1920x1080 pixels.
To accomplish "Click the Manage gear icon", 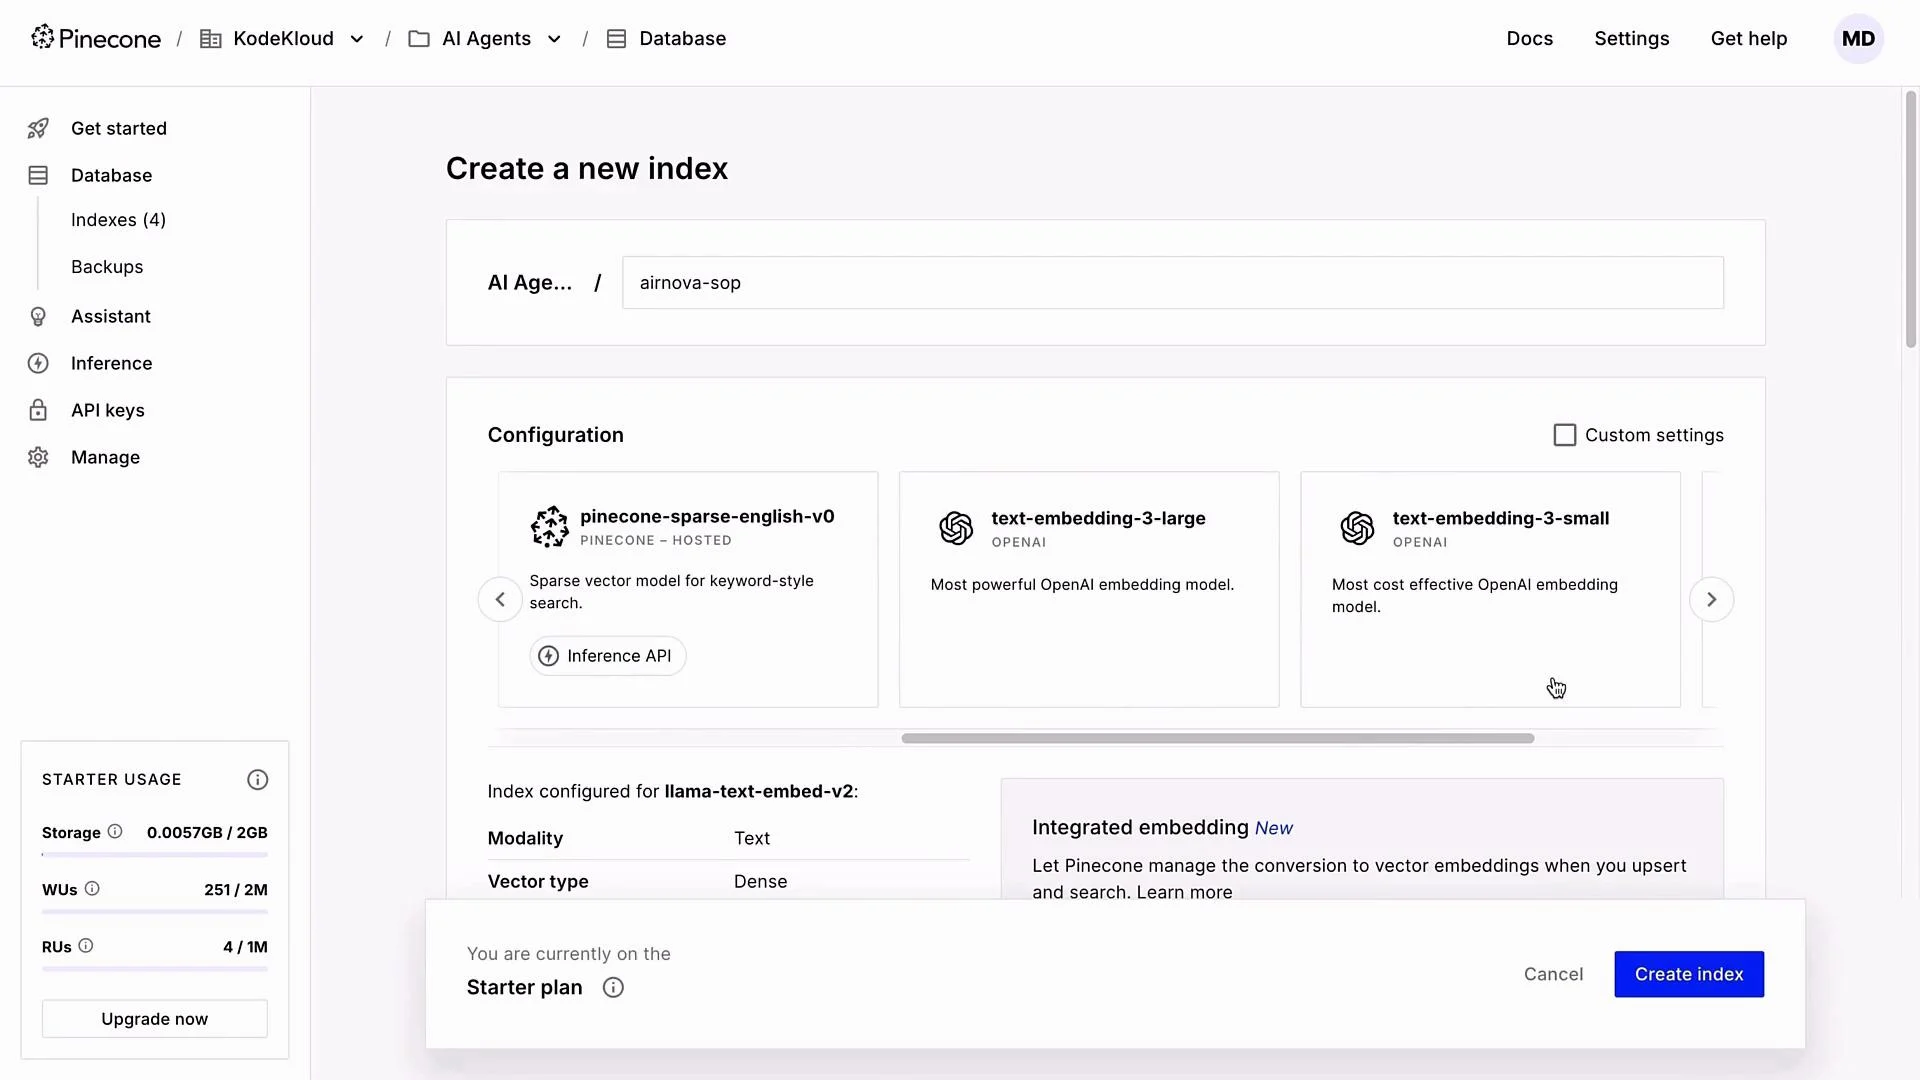I will pyautogui.click(x=38, y=457).
